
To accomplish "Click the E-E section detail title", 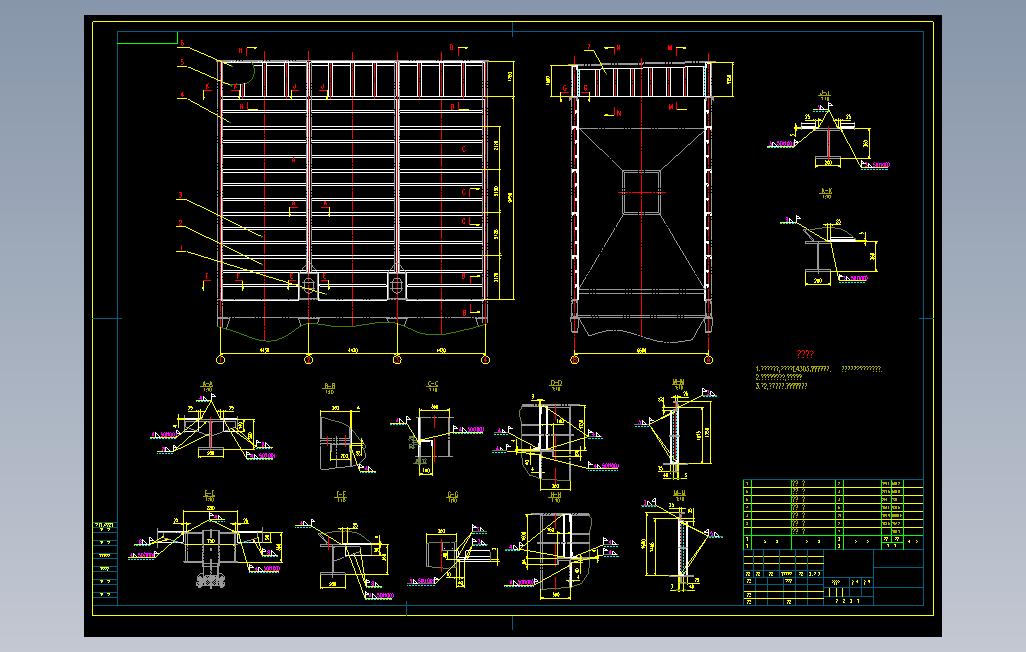I will (x=209, y=494).
